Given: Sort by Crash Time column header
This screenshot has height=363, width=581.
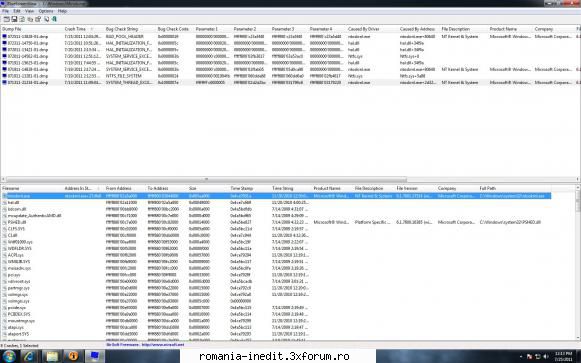Looking at the screenshot, I should click(84, 29).
